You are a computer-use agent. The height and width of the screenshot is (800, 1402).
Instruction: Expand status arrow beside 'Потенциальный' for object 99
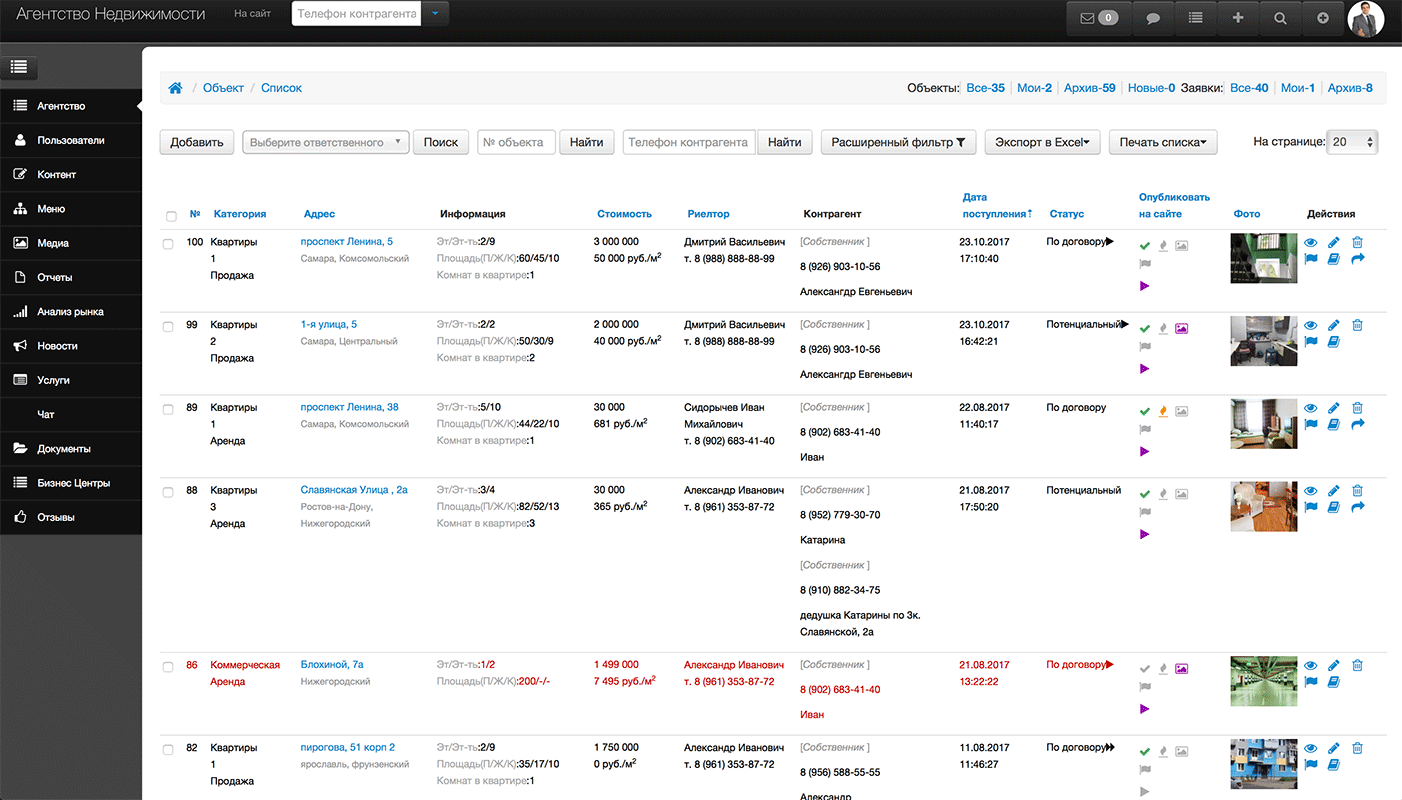(x=1125, y=324)
